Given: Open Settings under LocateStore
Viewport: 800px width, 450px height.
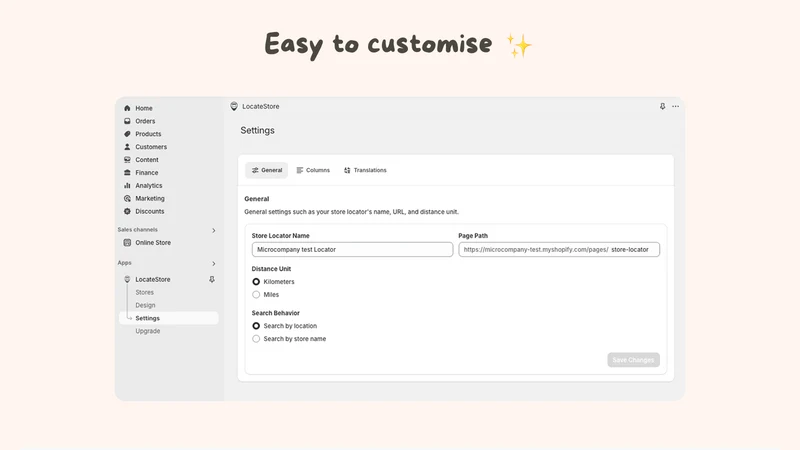Looking at the screenshot, I should tap(169, 318).
